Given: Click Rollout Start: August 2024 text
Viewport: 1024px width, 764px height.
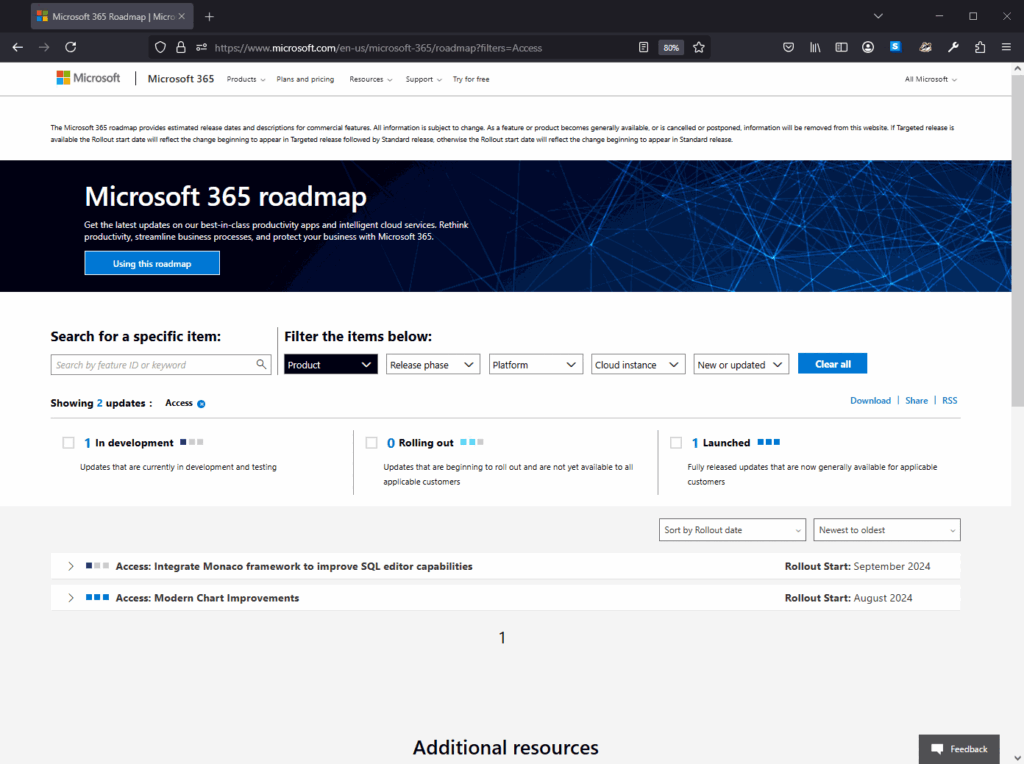Looking at the screenshot, I should 848,597.
